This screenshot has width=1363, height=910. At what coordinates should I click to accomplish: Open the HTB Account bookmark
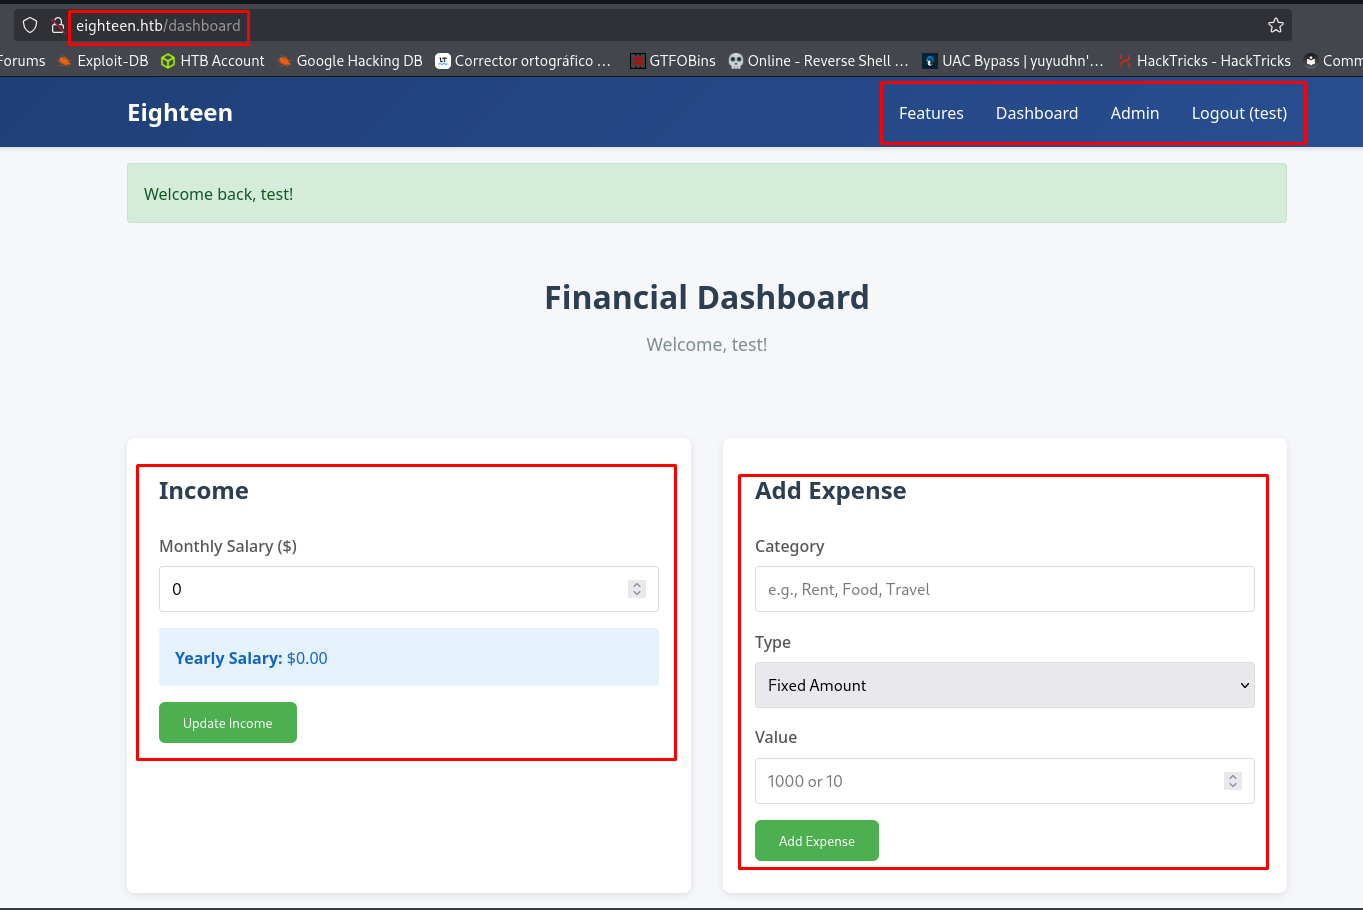click(x=212, y=61)
